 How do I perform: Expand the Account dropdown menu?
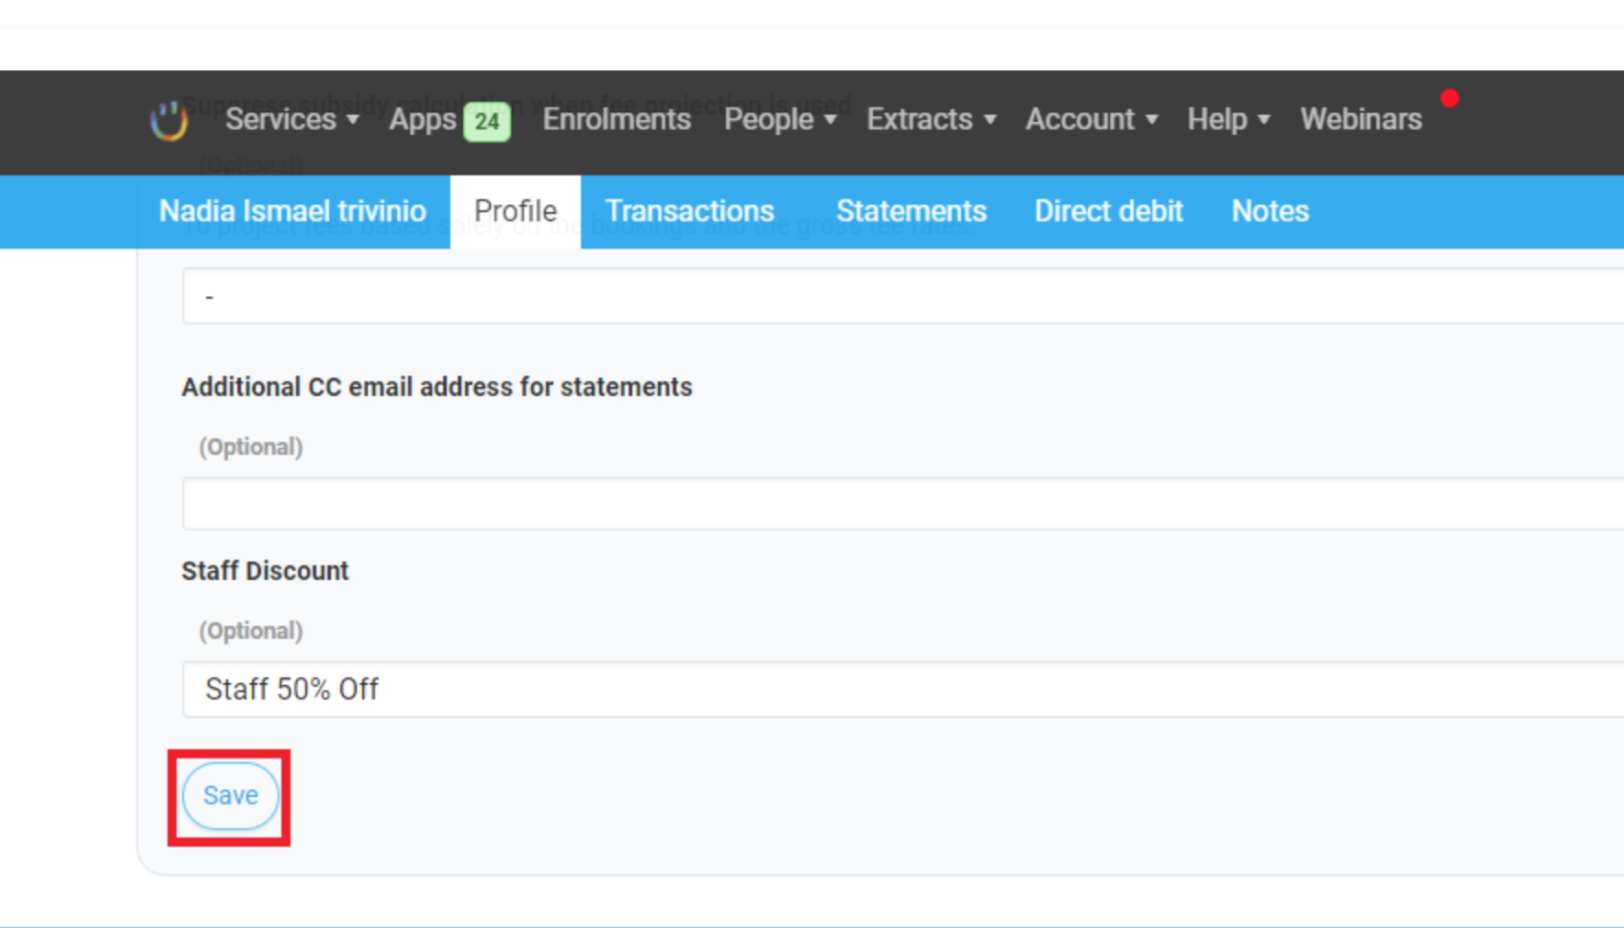coord(1091,120)
